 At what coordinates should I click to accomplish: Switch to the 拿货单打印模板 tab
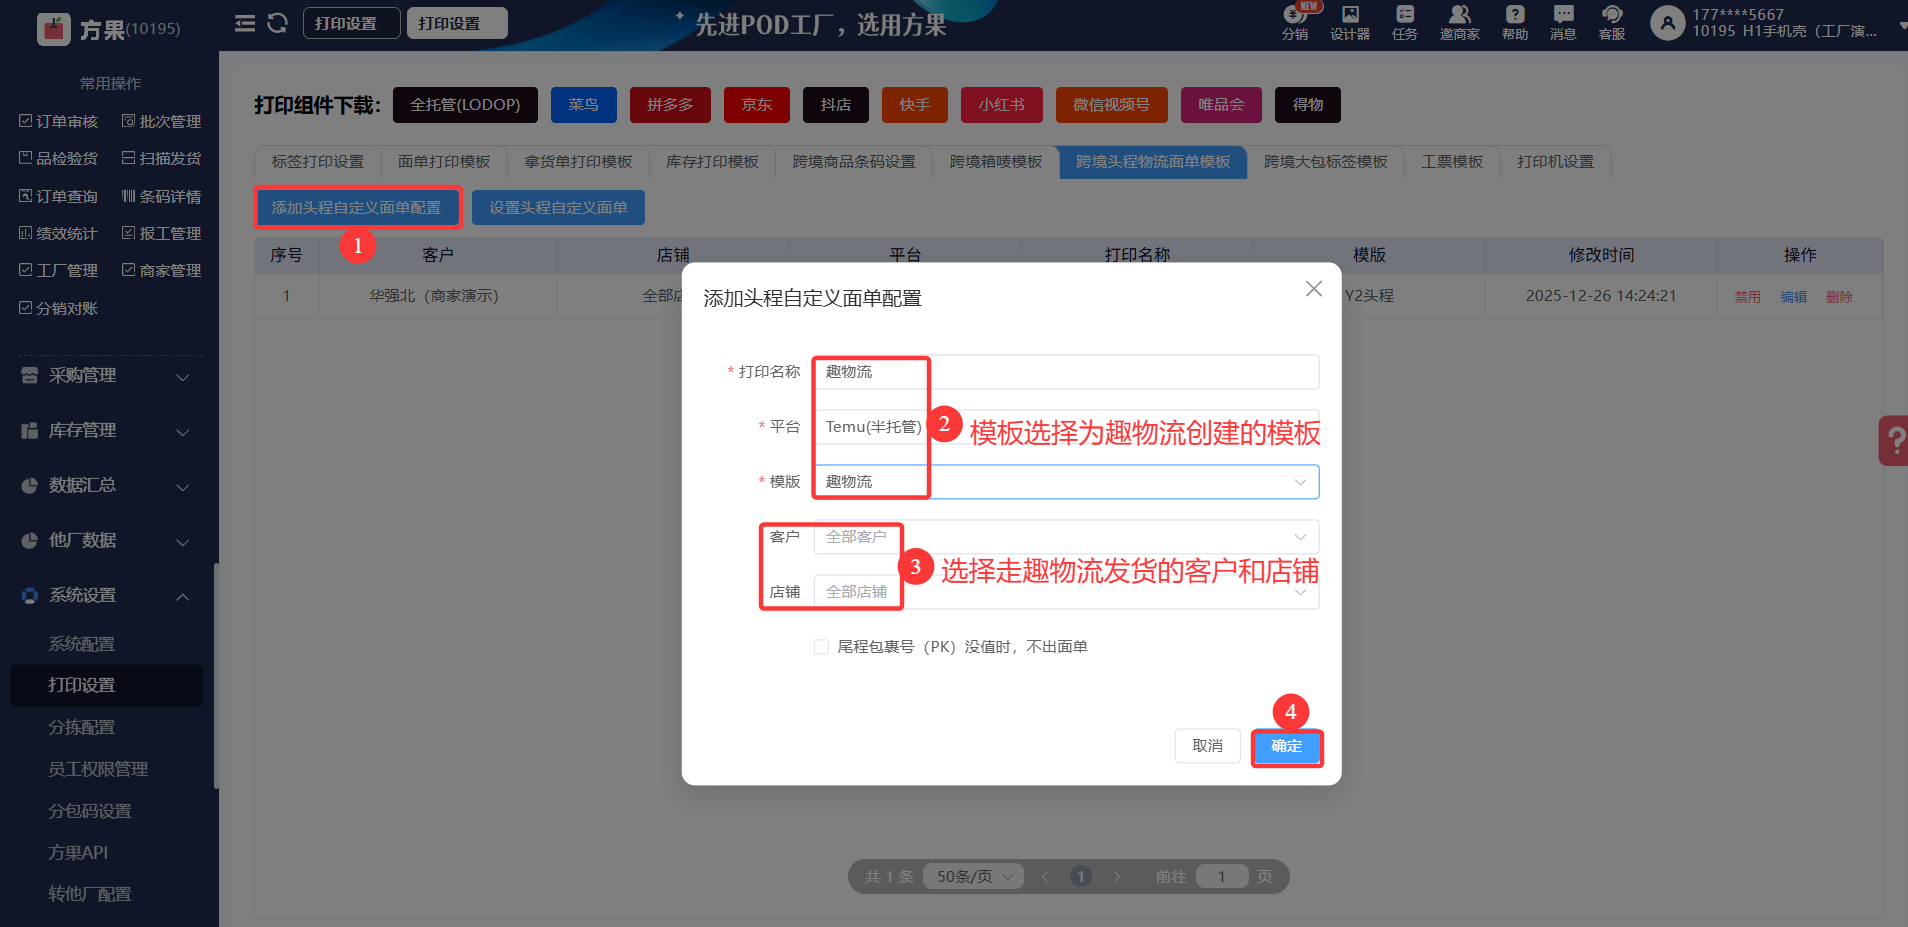pyautogui.click(x=578, y=162)
